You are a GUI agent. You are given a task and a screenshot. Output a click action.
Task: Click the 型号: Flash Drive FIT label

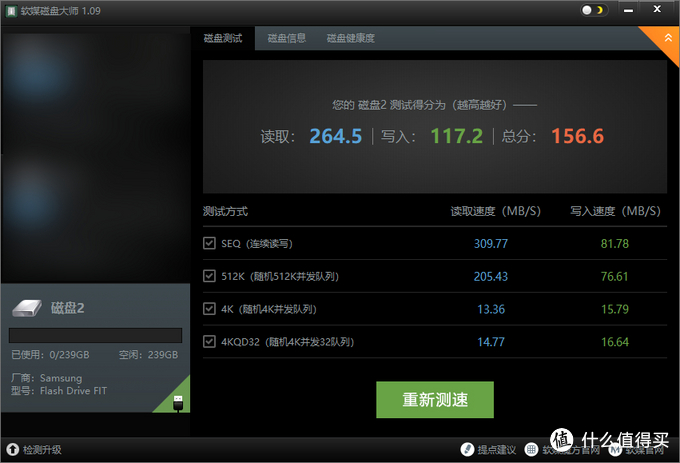[x=59, y=391]
